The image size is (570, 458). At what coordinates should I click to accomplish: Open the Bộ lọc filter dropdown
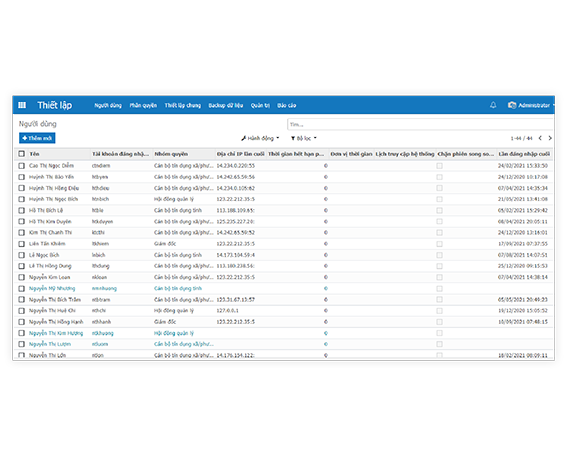pyautogui.click(x=304, y=138)
